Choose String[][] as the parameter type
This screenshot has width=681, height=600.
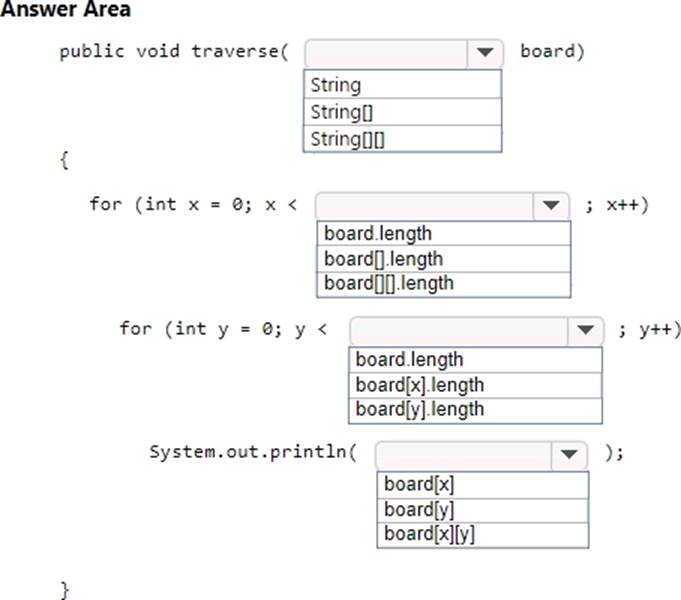[x=402, y=138]
